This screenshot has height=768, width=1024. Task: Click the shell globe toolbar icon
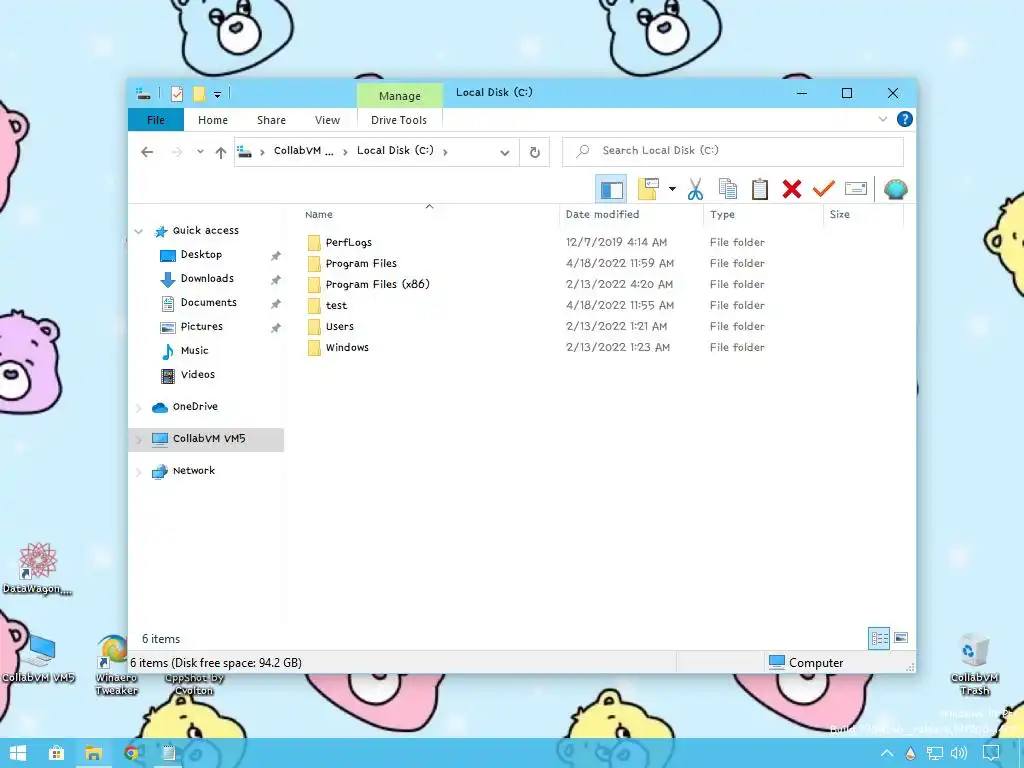click(895, 189)
